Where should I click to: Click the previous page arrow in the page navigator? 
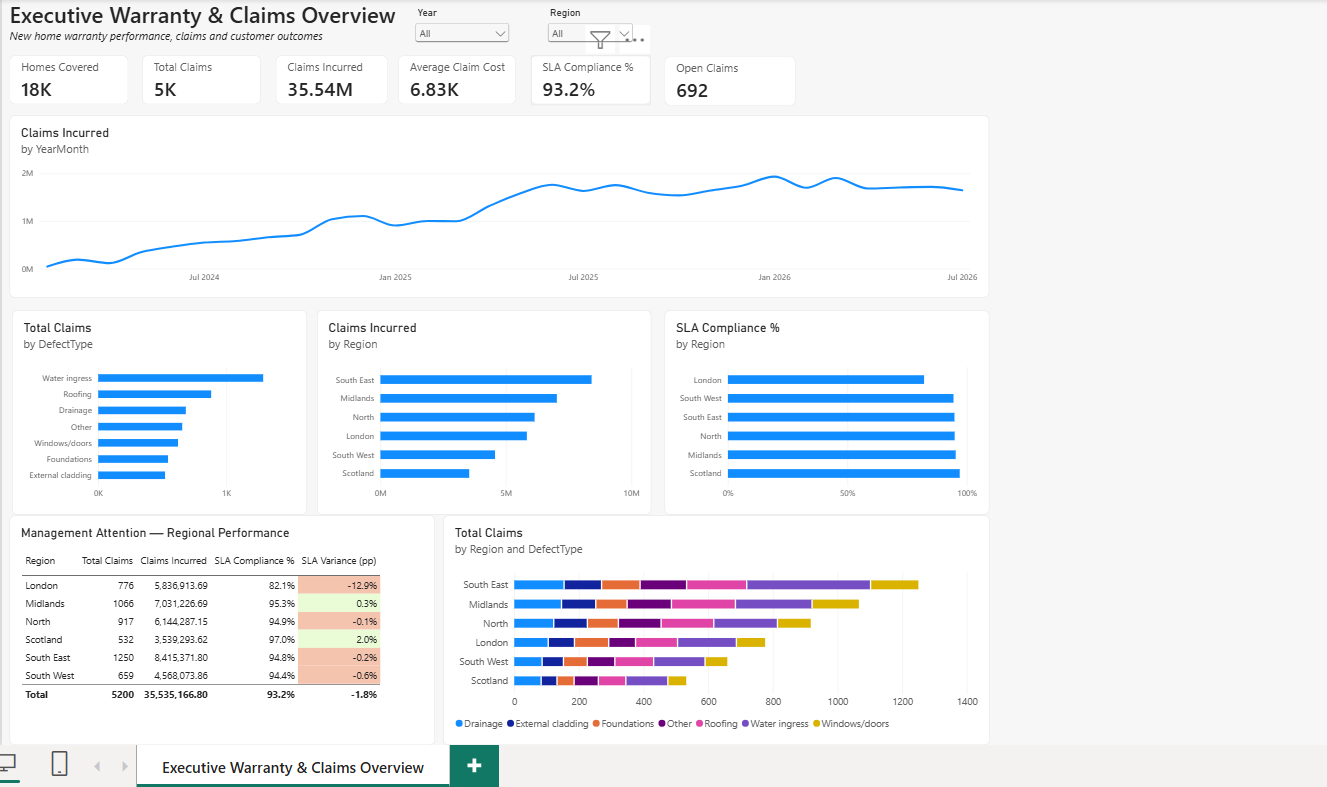tap(97, 767)
